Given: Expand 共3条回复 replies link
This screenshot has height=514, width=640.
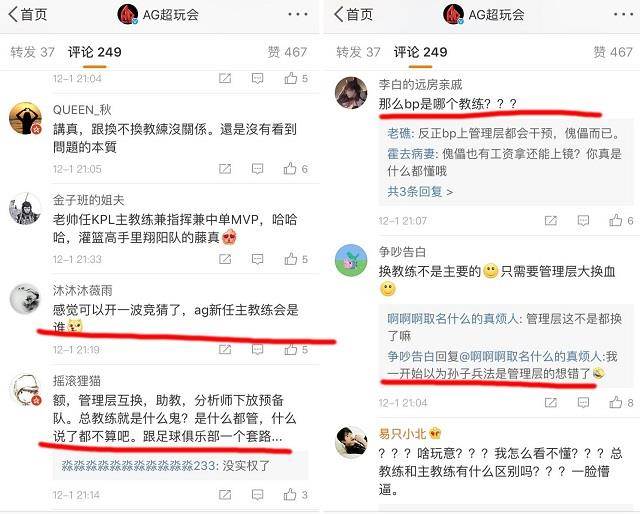Looking at the screenshot, I should (420, 191).
